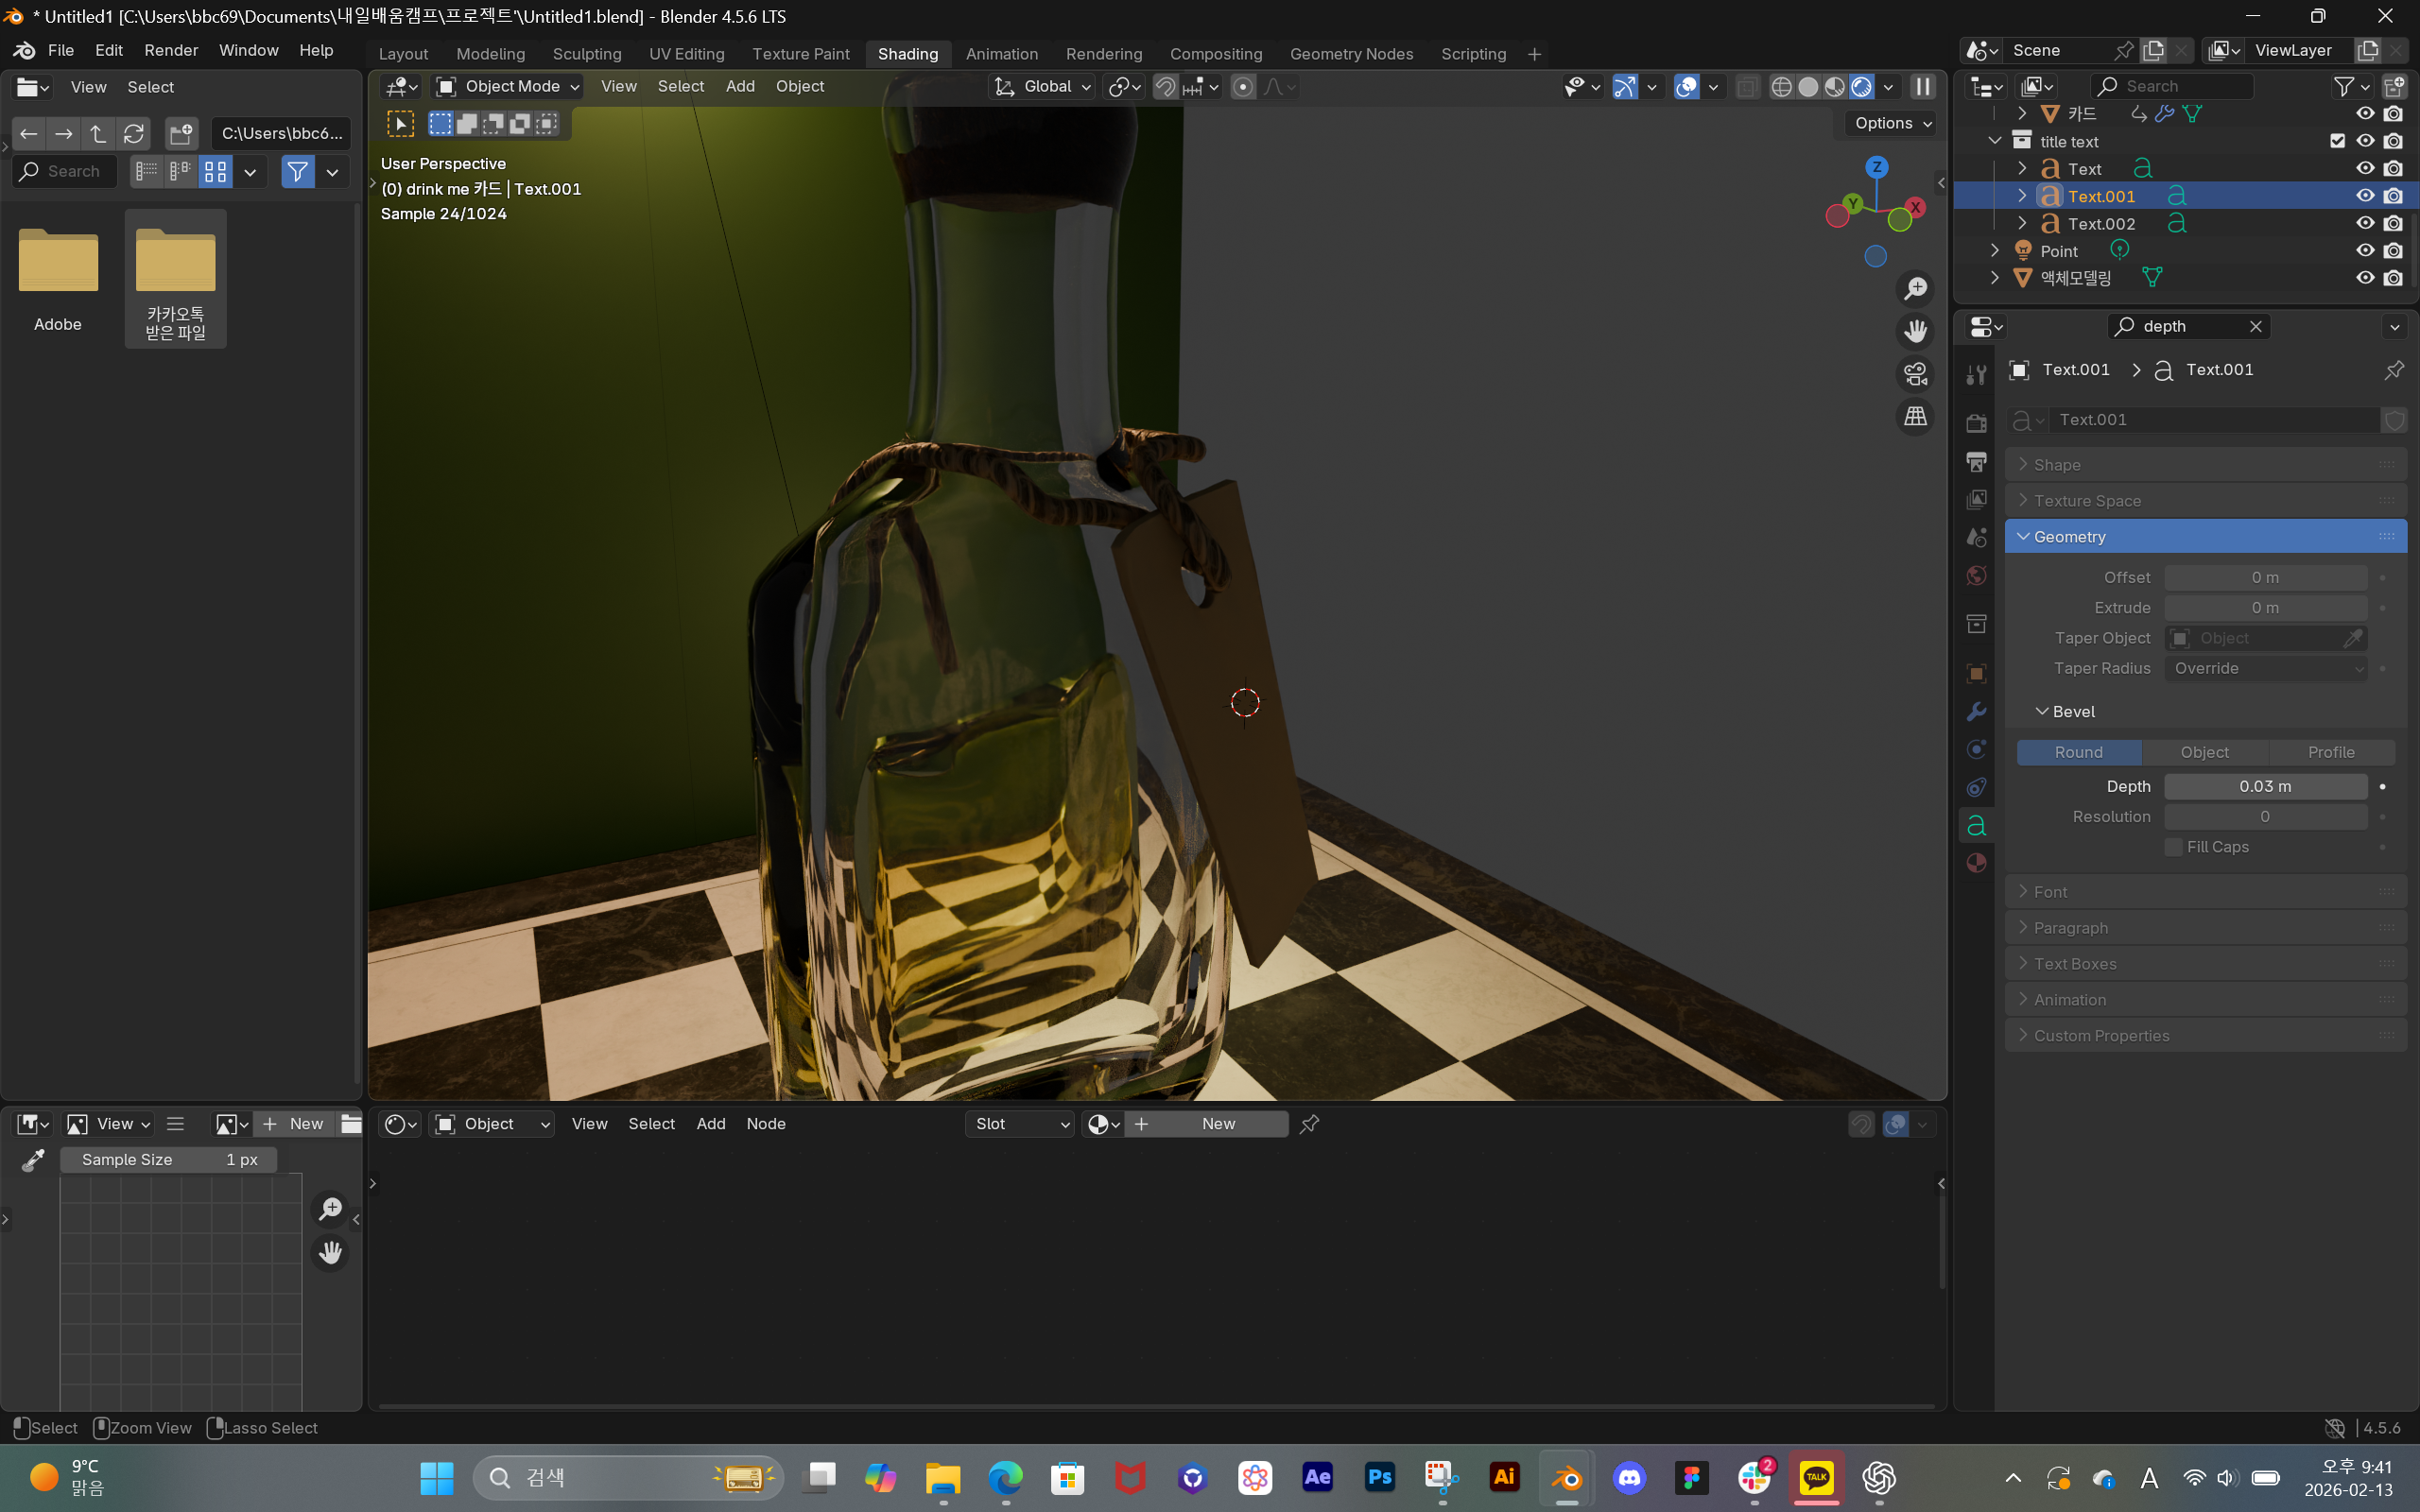Open the Object Mode dropdown

point(509,87)
